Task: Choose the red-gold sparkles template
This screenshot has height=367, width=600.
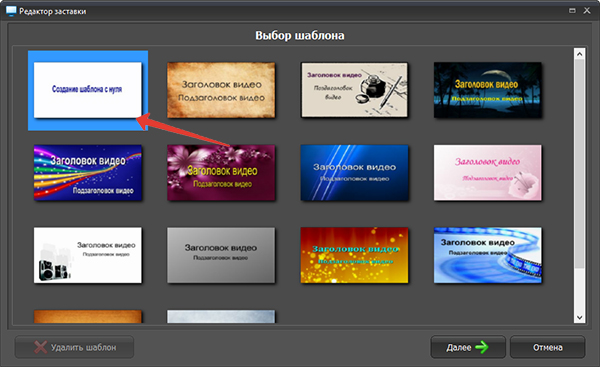Action: [x=354, y=255]
